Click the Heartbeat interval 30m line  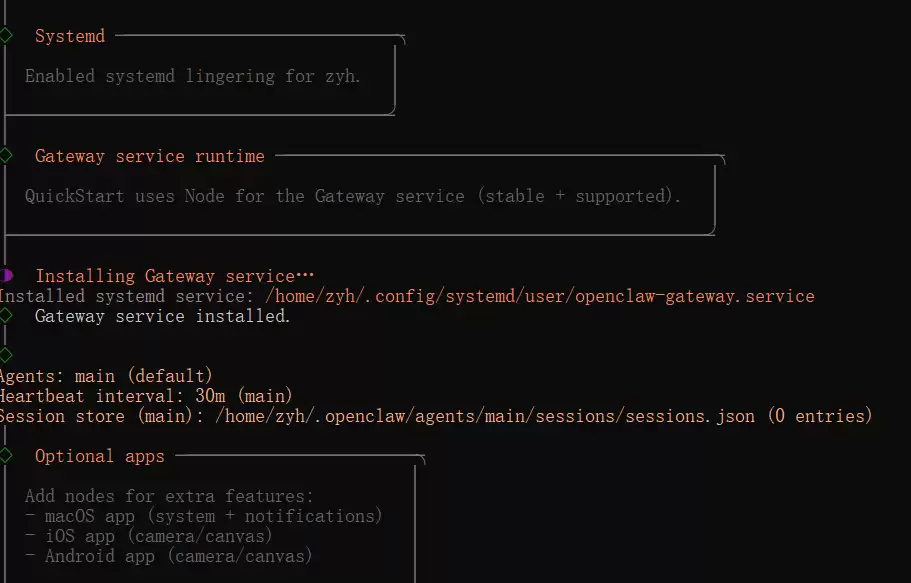[x=145, y=396]
